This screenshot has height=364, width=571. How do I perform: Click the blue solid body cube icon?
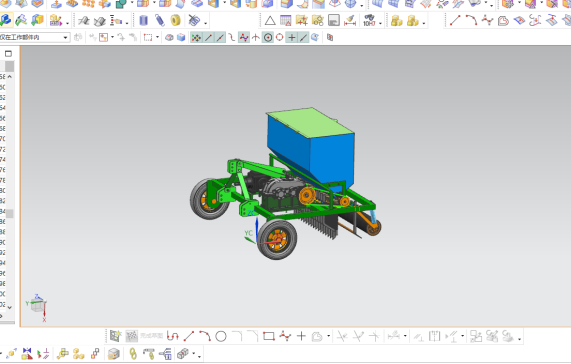pos(181,37)
